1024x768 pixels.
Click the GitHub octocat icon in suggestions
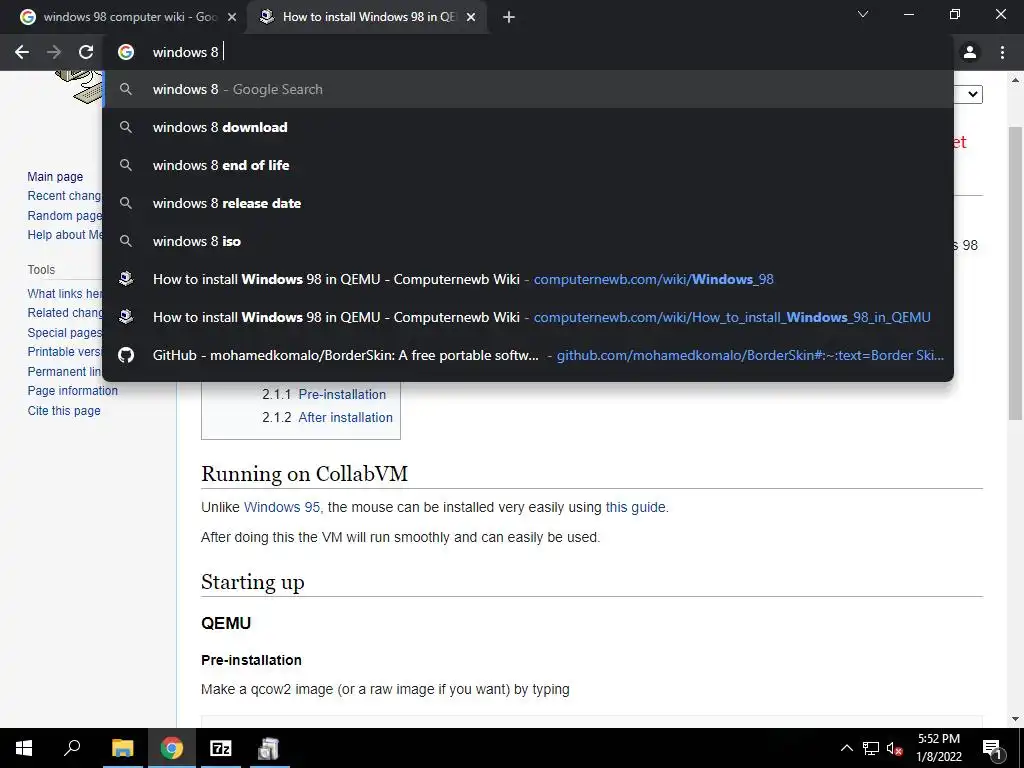coord(125,355)
